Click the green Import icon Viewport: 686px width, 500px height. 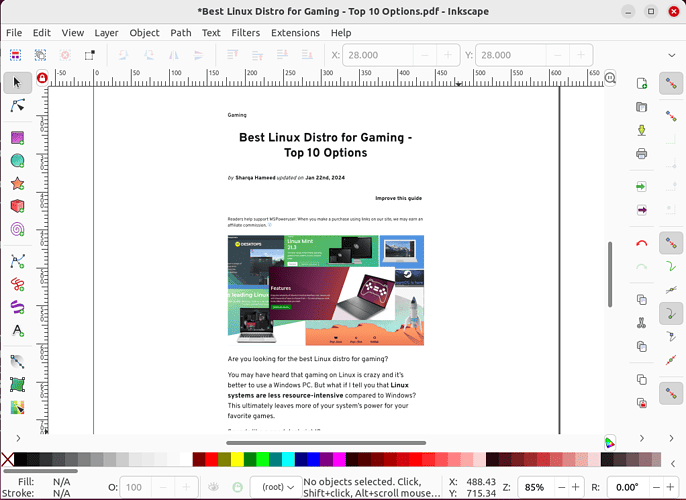(x=641, y=187)
